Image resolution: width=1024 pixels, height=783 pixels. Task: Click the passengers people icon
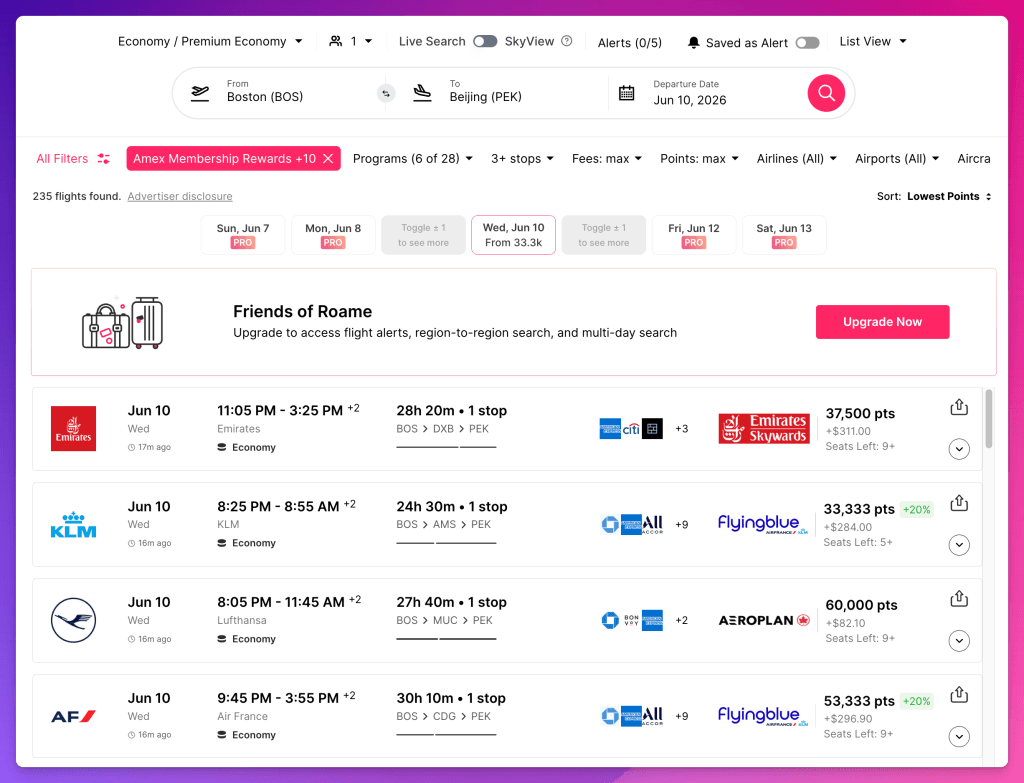pos(336,41)
